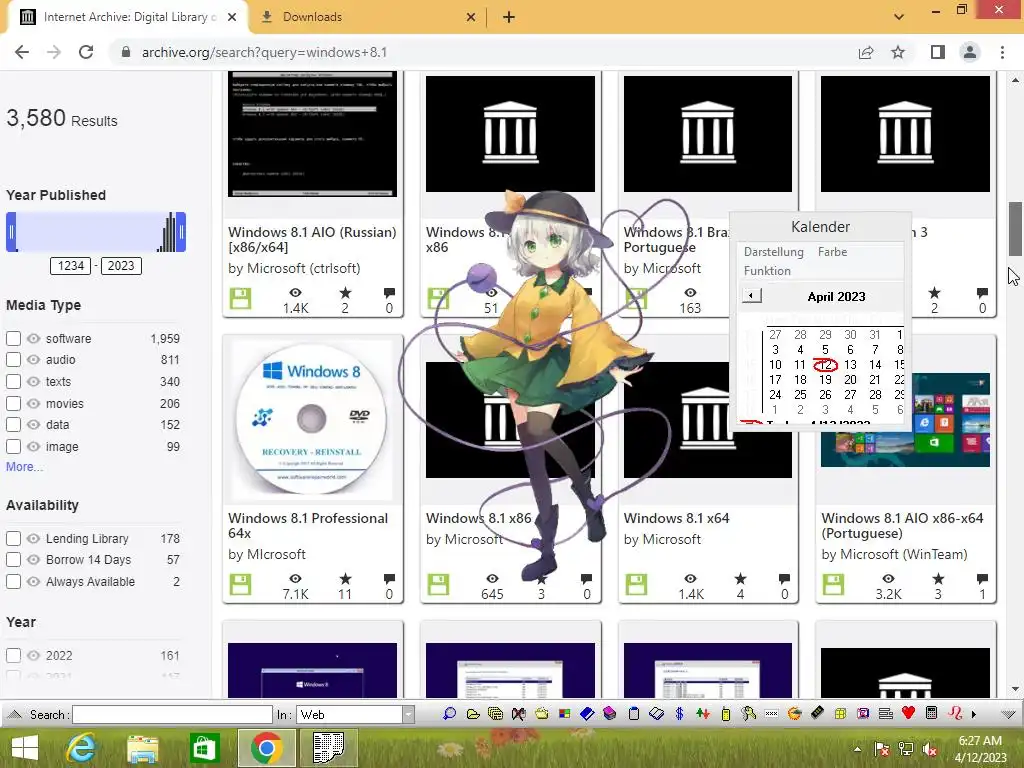Click the shopping basket icon in search toolbar
Screen dimensions: 1024x768
[541, 714]
